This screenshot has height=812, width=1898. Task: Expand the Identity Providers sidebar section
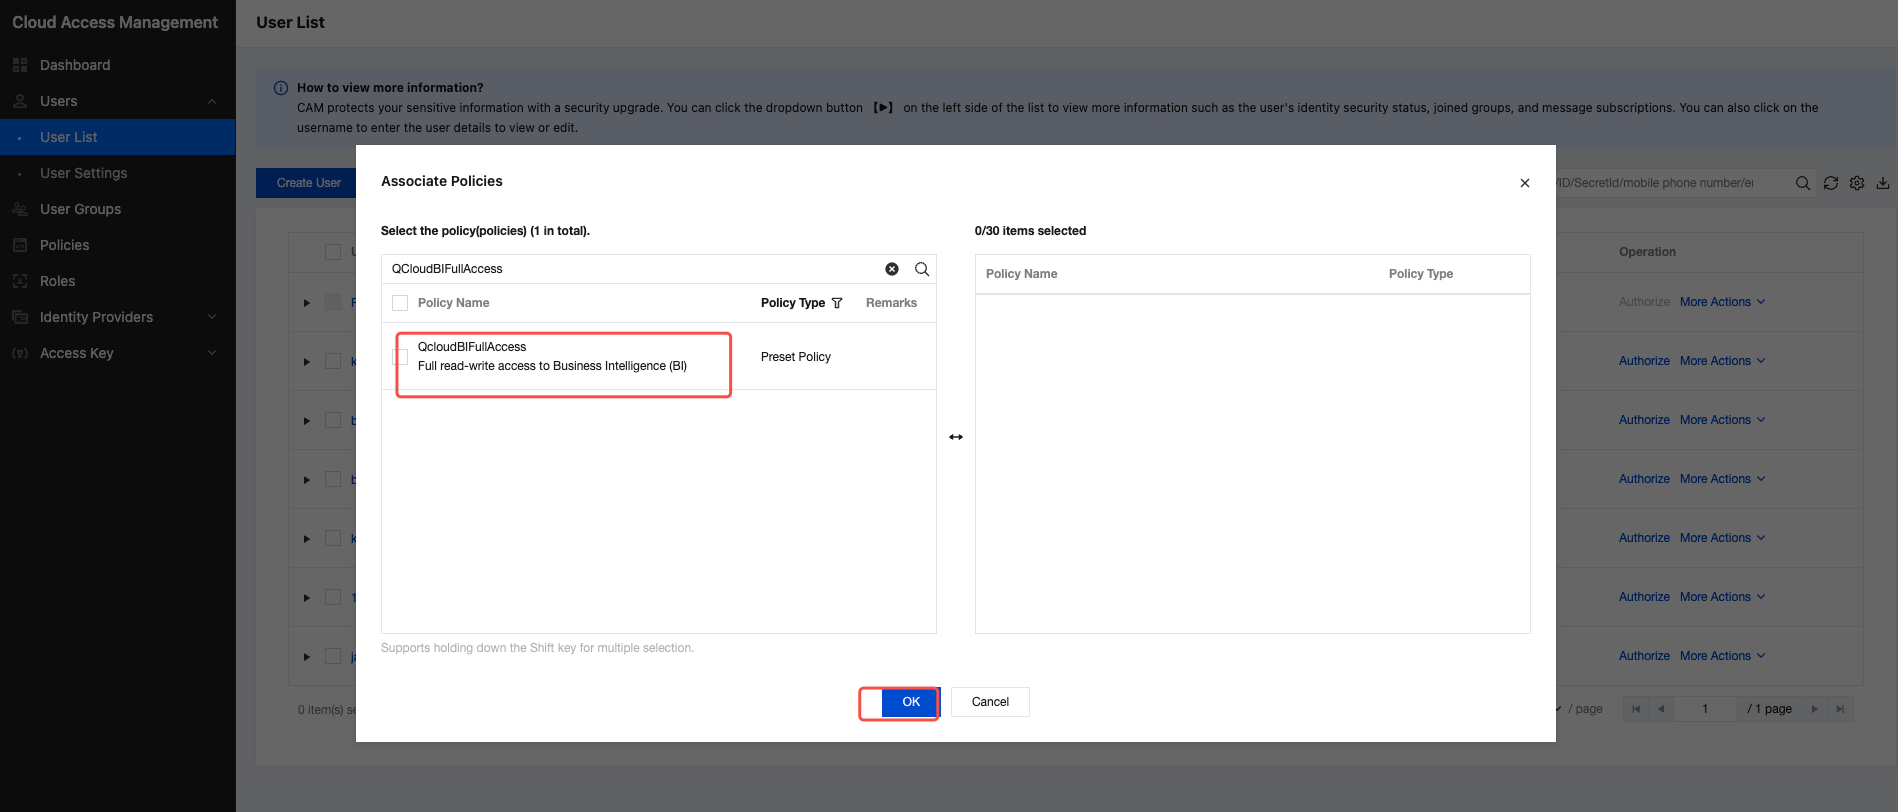tap(212, 317)
